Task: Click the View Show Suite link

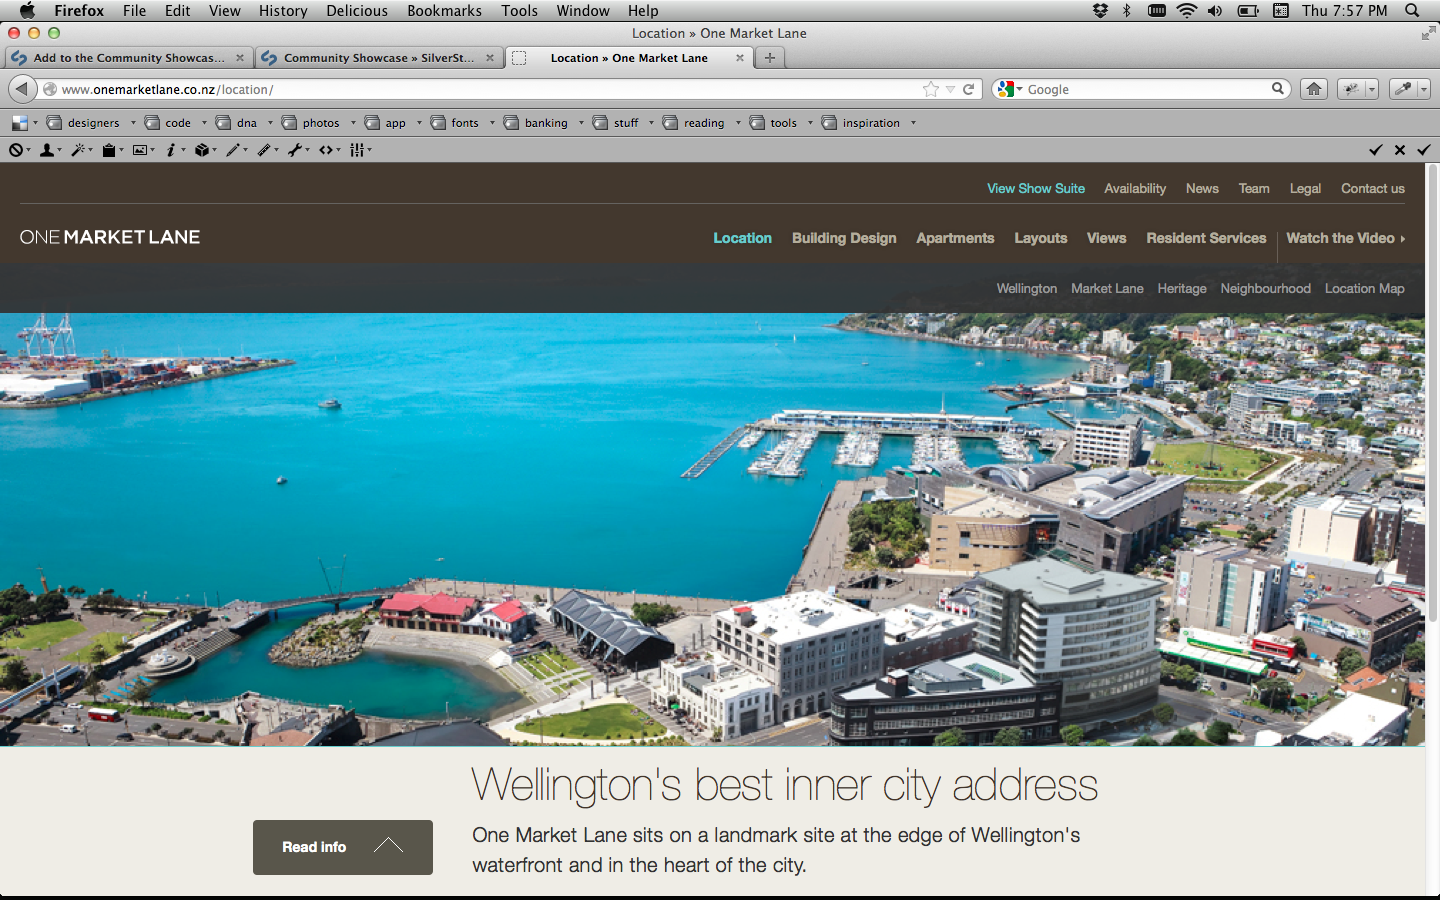Action: (1036, 188)
